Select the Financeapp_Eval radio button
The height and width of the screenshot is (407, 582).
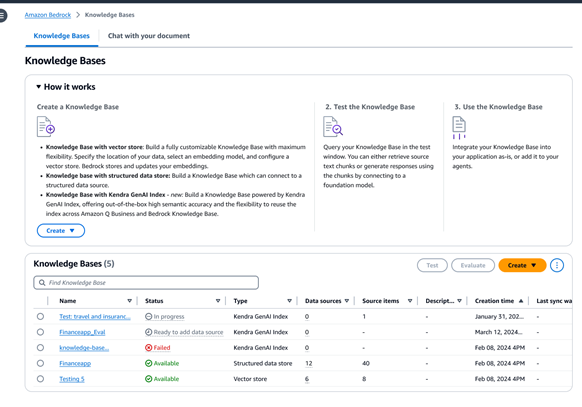(x=40, y=332)
